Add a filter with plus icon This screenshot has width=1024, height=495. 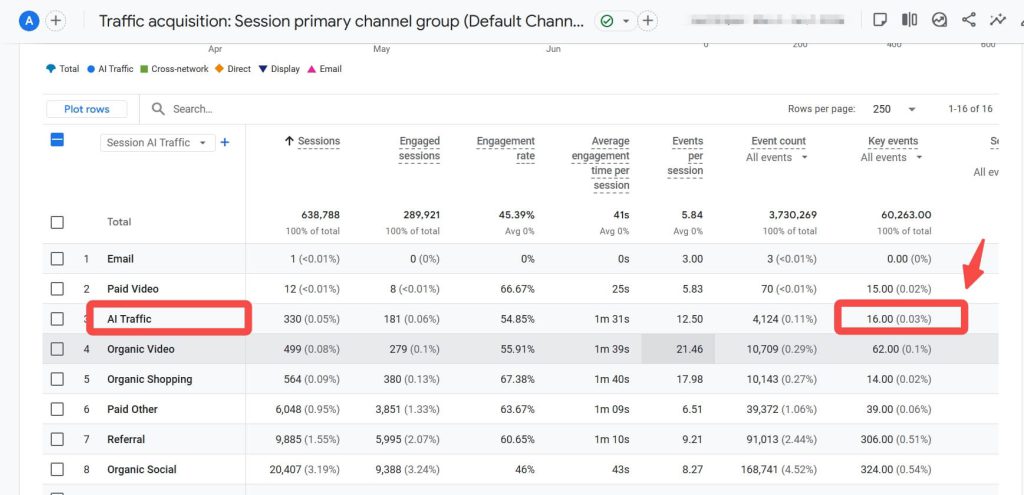click(x=647, y=21)
